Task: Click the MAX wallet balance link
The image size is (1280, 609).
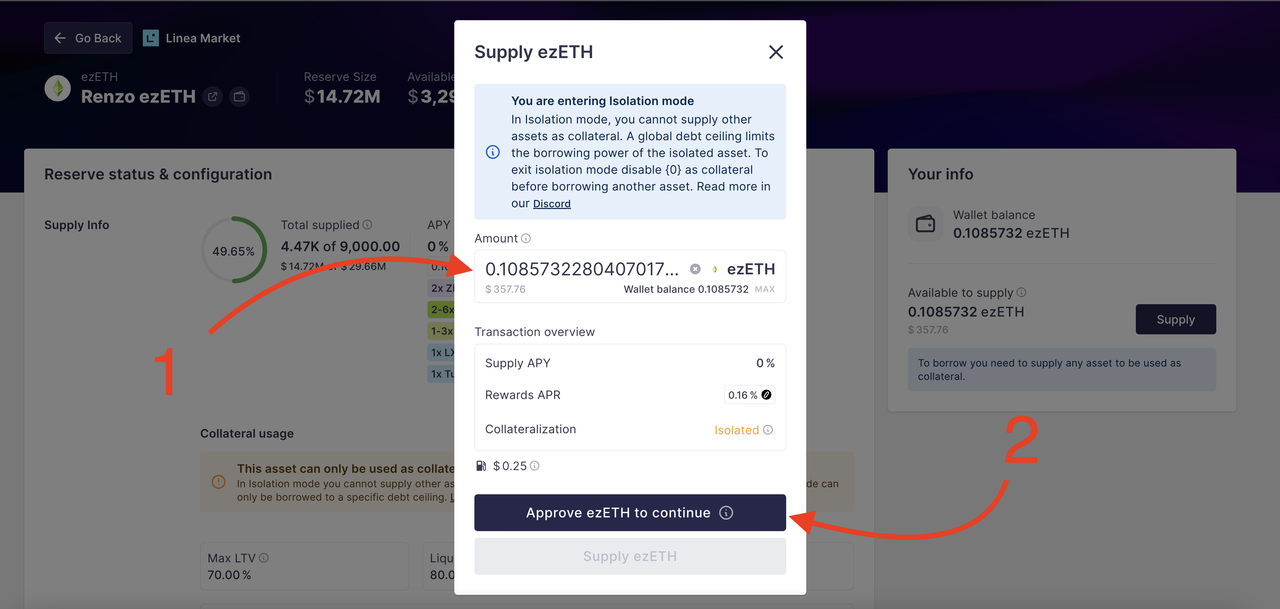Action: pyautogui.click(x=764, y=290)
